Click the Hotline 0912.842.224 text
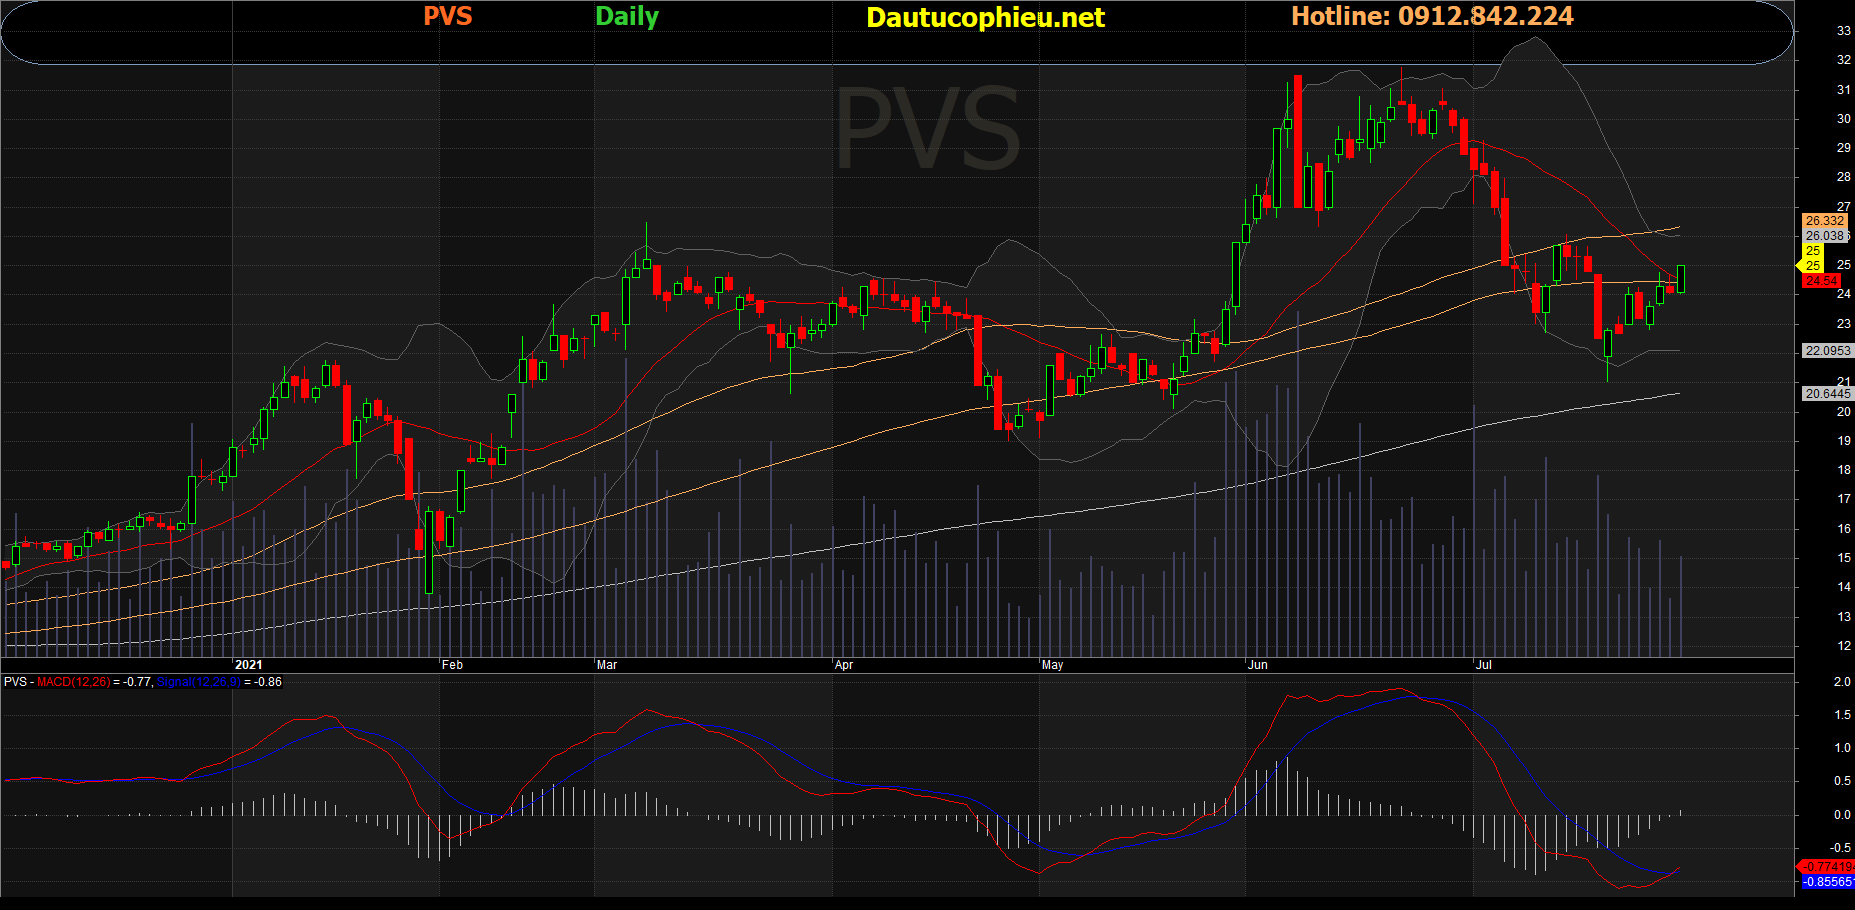This screenshot has width=1855, height=910. (x=1431, y=17)
